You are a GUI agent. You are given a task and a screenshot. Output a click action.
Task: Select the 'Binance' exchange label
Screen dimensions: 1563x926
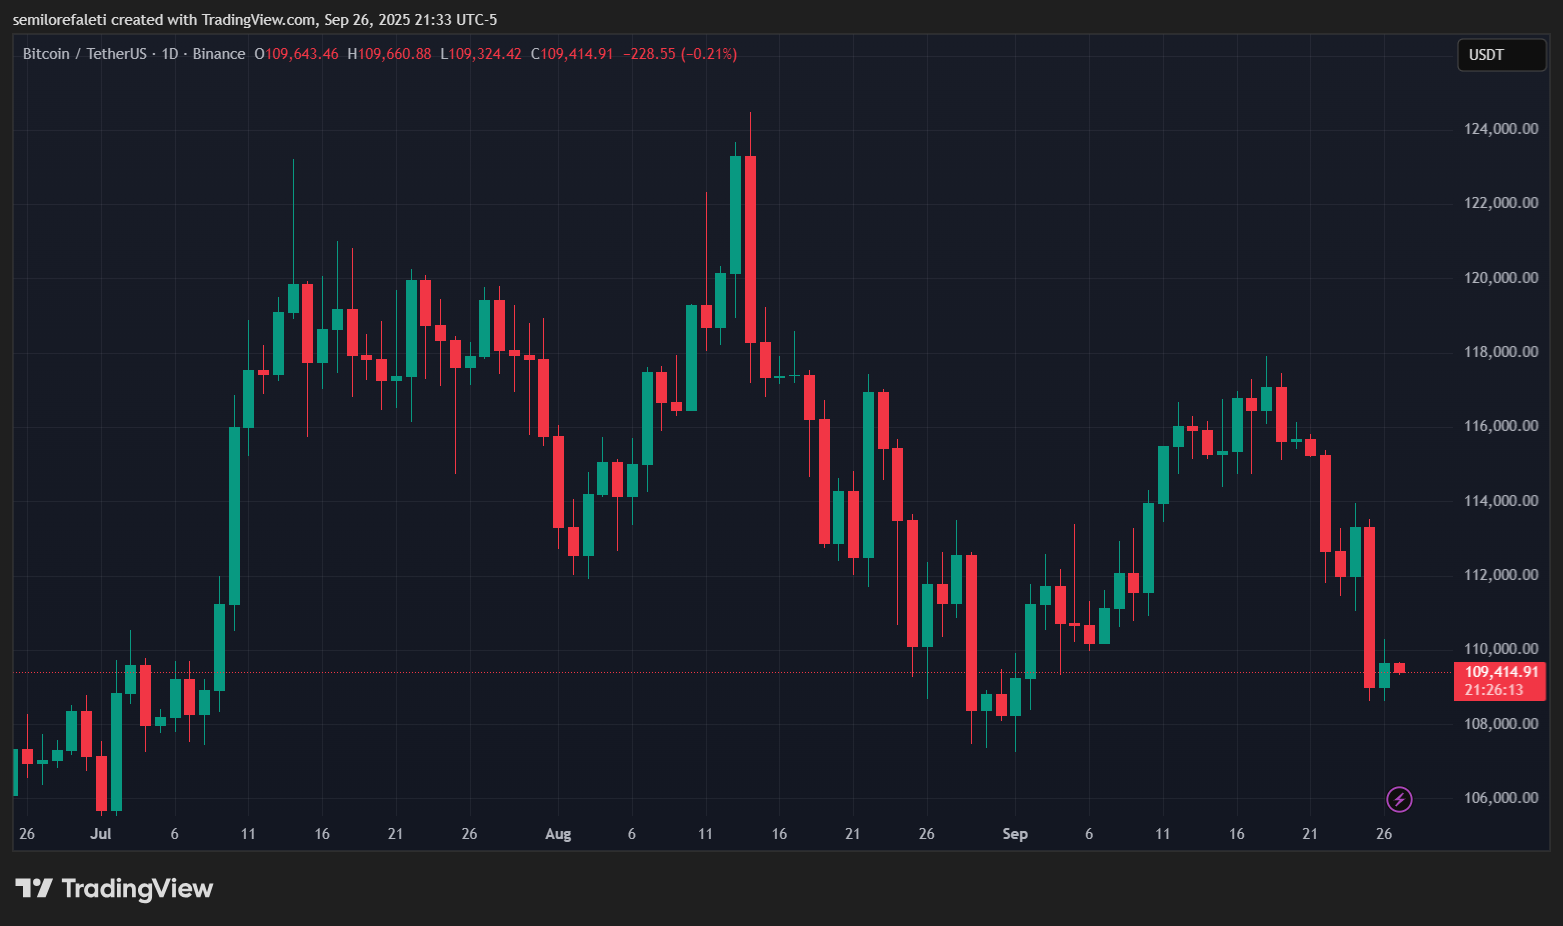(218, 54)
